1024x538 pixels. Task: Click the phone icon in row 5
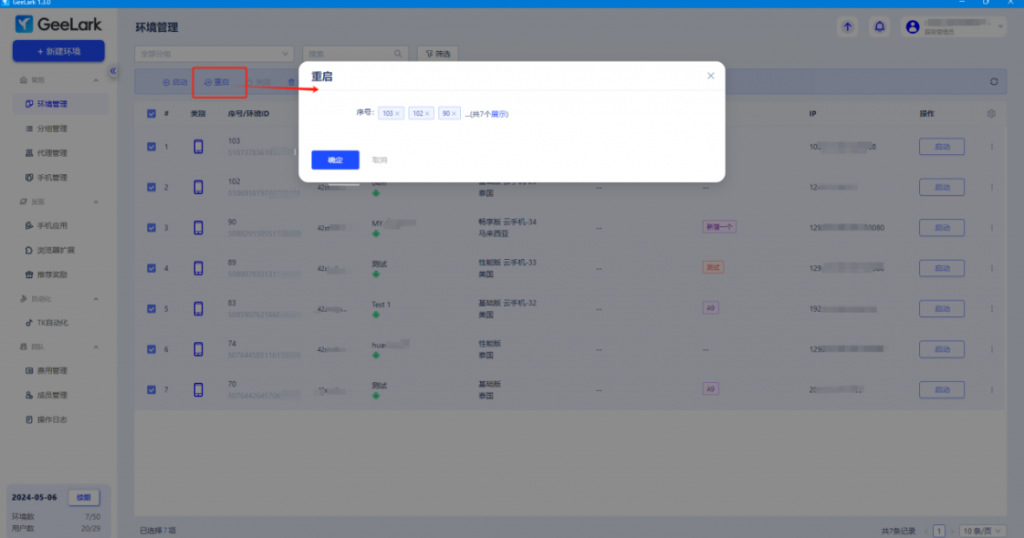198,309
